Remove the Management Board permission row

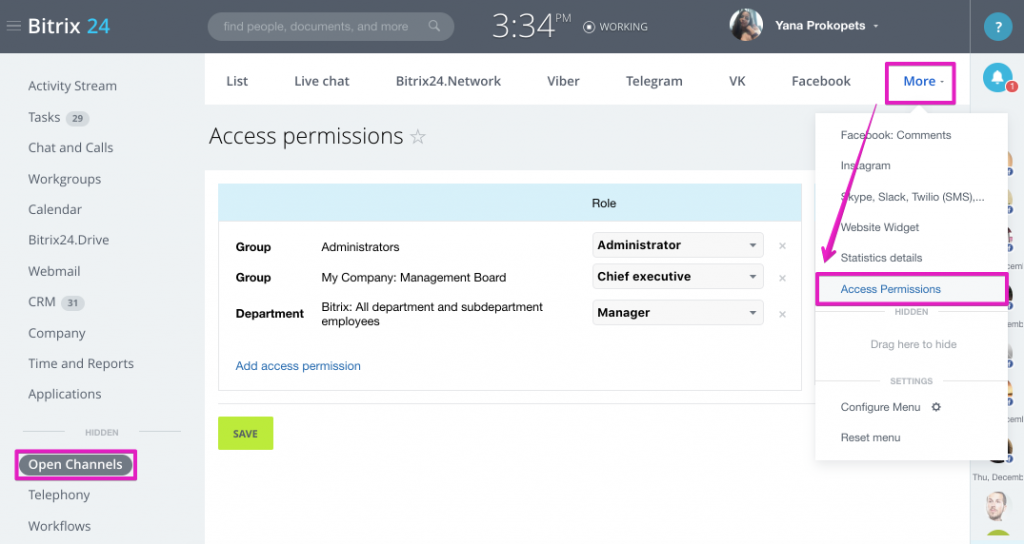[782, 278]
